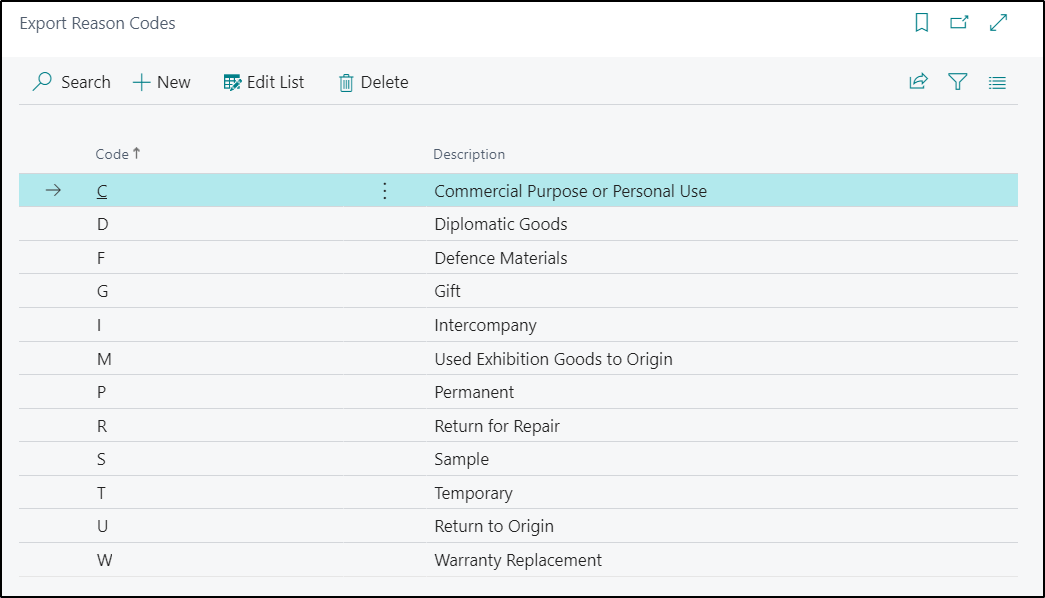Click the share icon in toolbar
This screenshot has width=1045, height=598.
point(918,82)
